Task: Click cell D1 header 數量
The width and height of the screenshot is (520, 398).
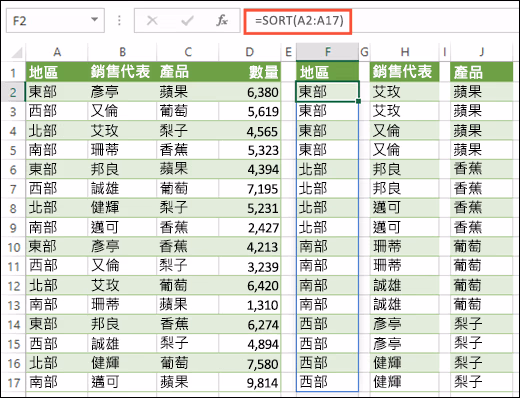Action: pos(250,72)
